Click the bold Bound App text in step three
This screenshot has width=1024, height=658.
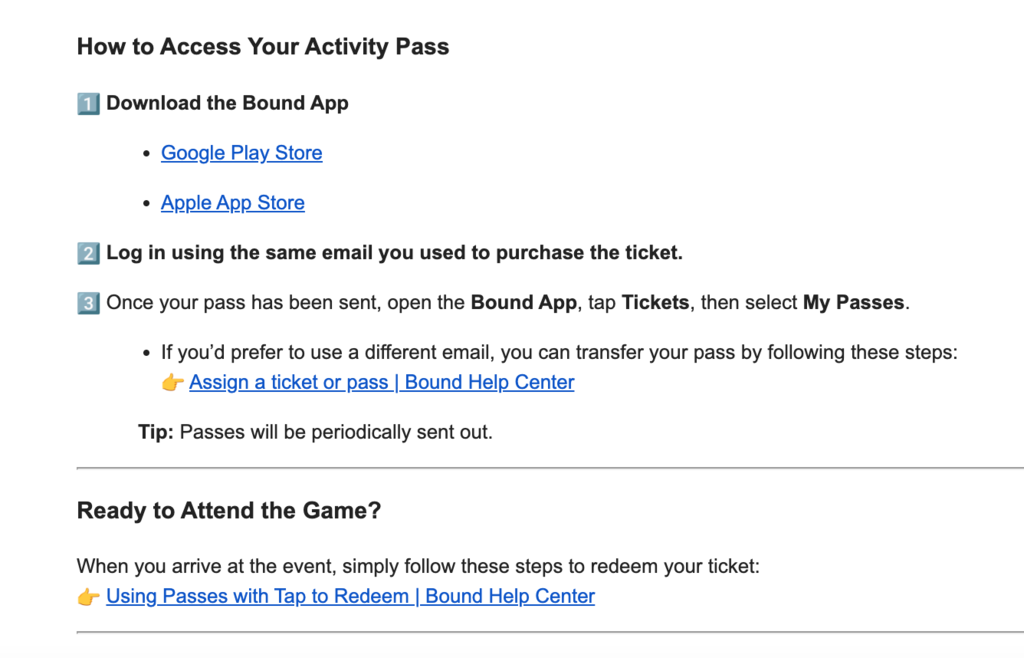[x=524, y=302]
